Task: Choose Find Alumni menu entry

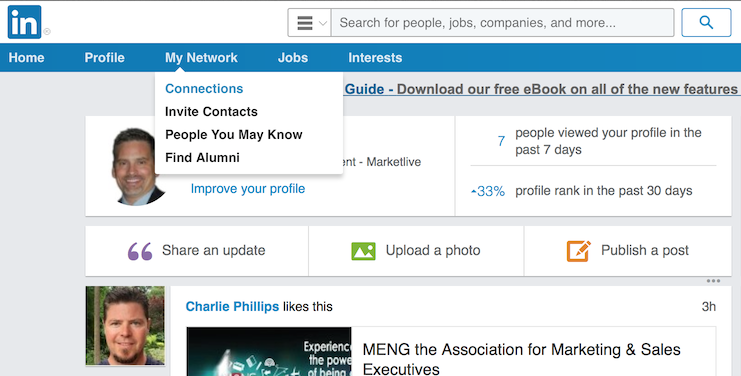Action: coord(202,157)
